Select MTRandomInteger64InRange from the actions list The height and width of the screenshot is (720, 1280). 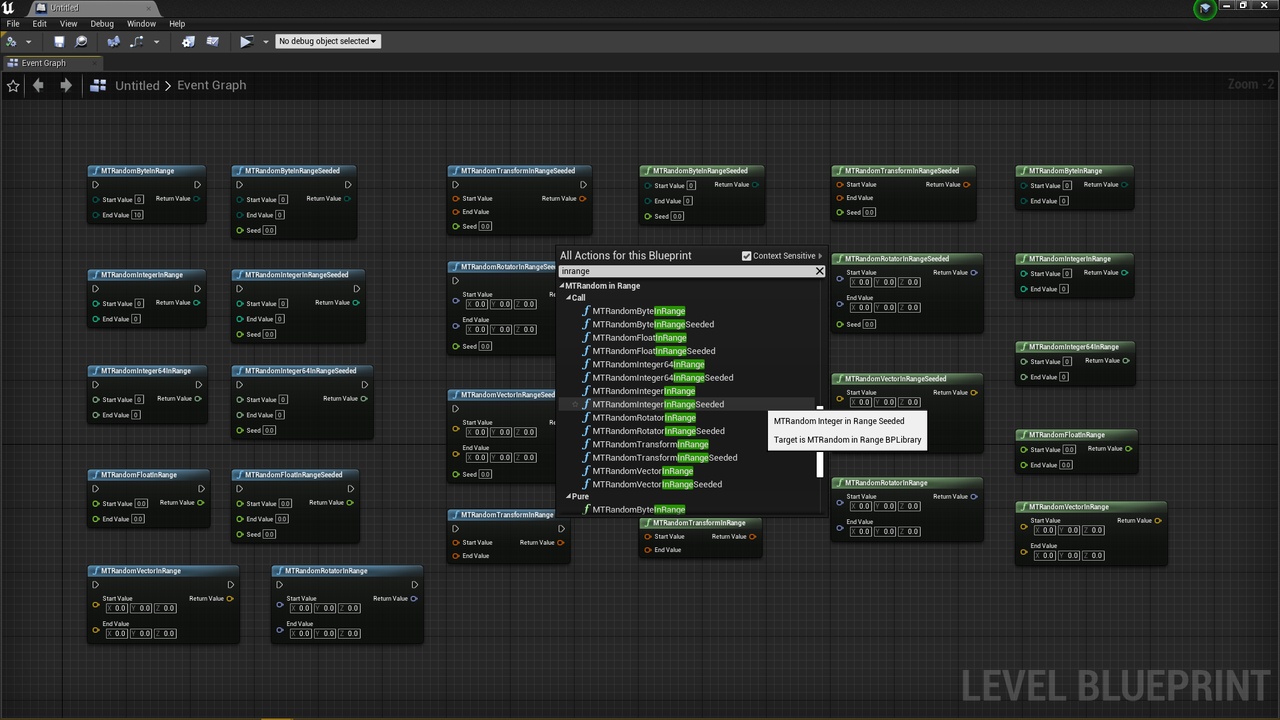click(x=648, y=365)
